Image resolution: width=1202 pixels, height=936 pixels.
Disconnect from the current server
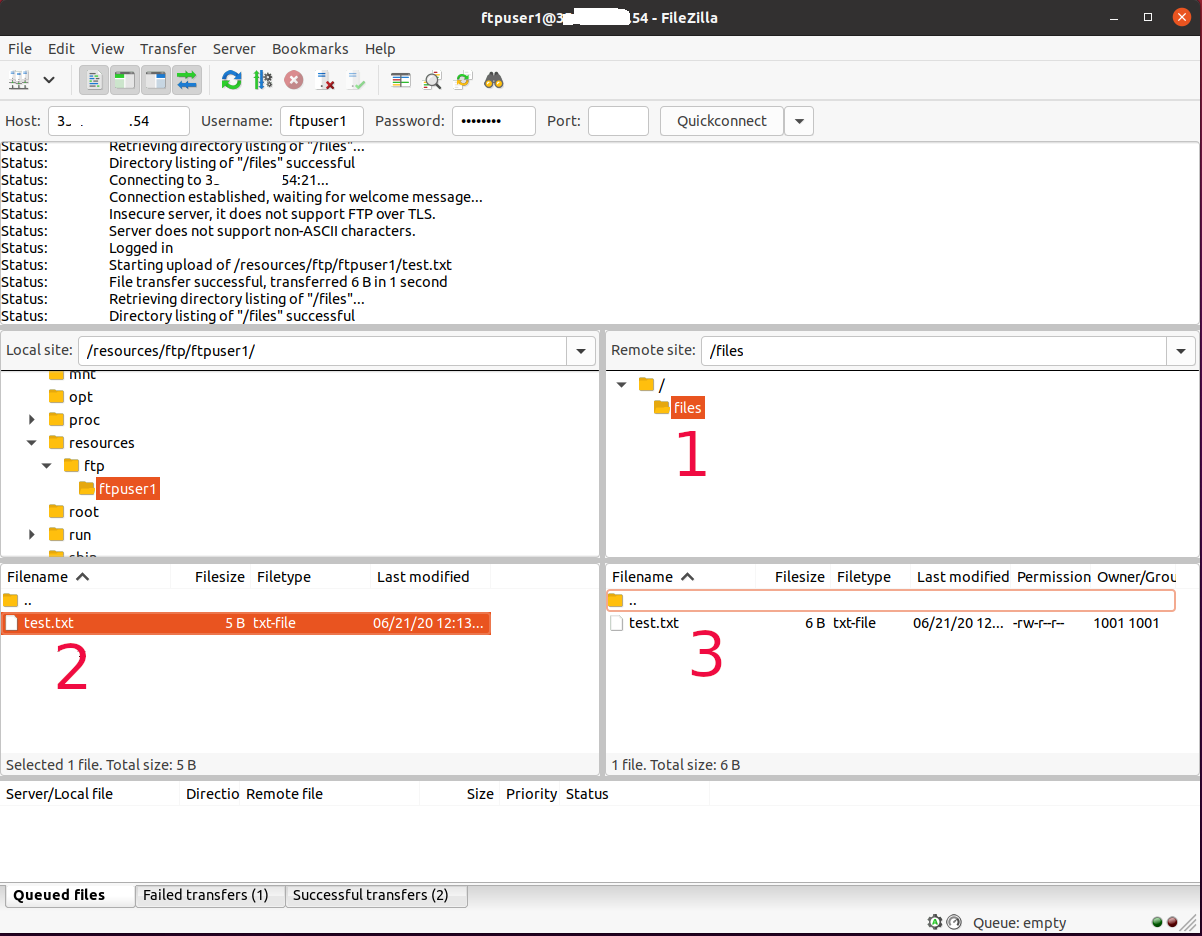click(325, 80)
